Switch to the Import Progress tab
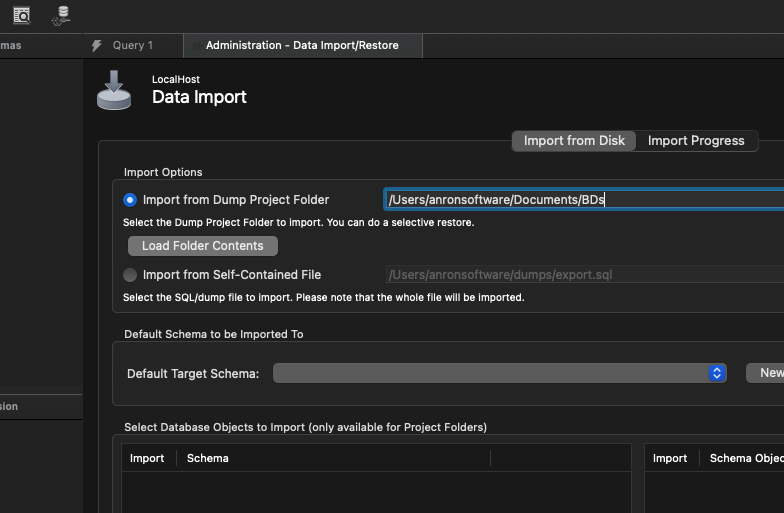Viewport: 784px width, 513px height. 696,141
